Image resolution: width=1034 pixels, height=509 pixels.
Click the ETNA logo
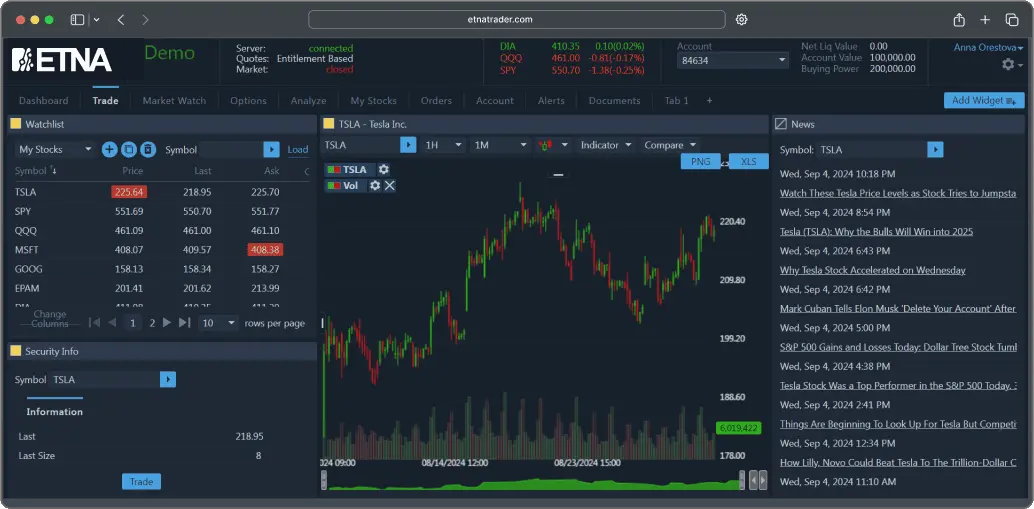(x=61, y=59)
